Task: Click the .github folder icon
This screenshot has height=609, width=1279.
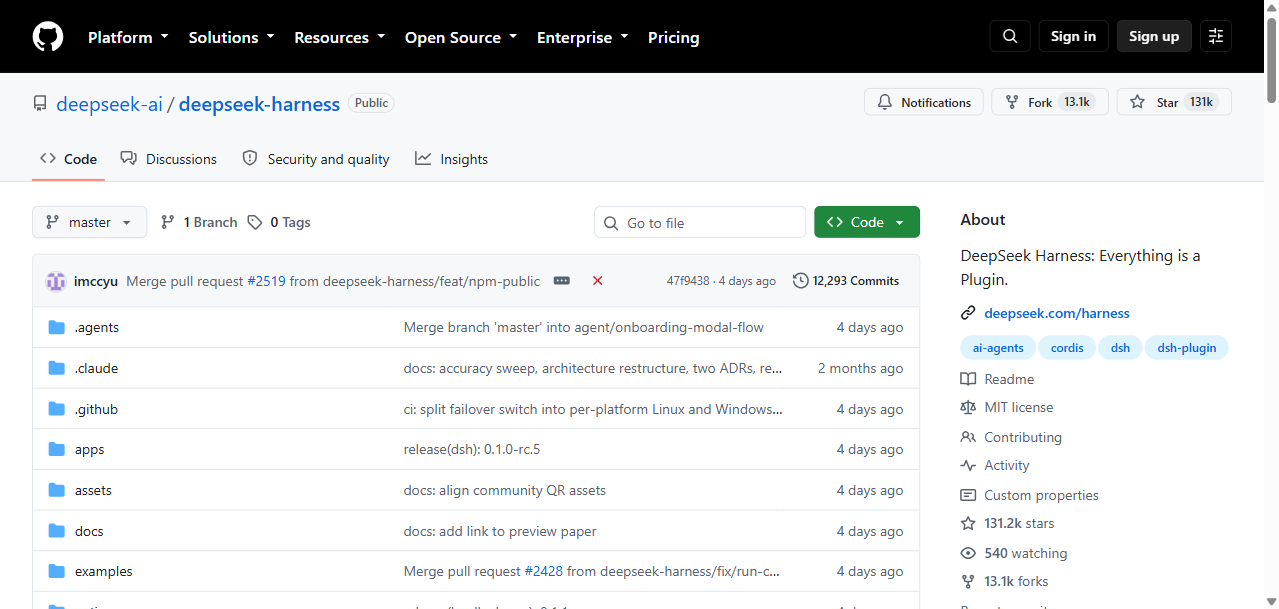Action: pyautogui.click(x=57, y=410)
